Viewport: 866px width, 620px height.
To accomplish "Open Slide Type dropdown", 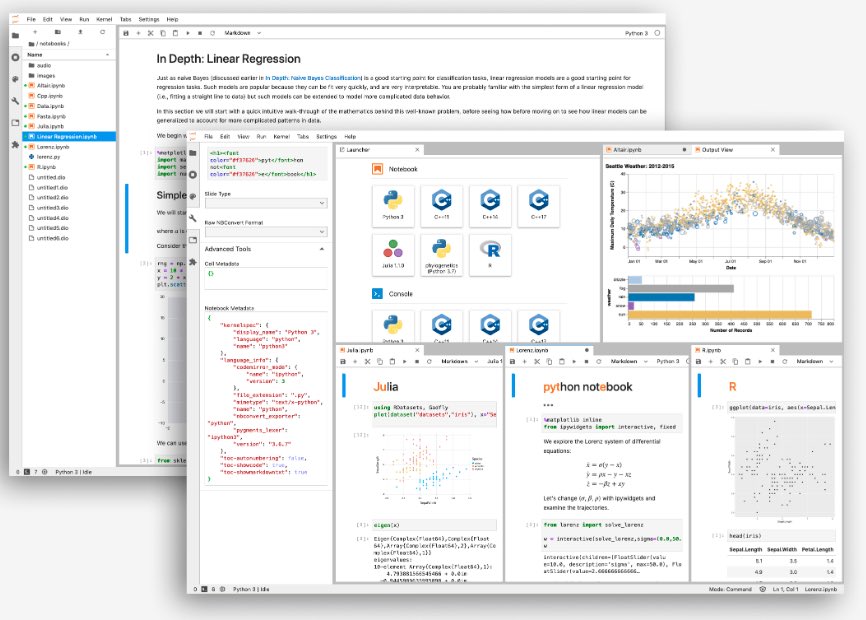I will 266,203.
